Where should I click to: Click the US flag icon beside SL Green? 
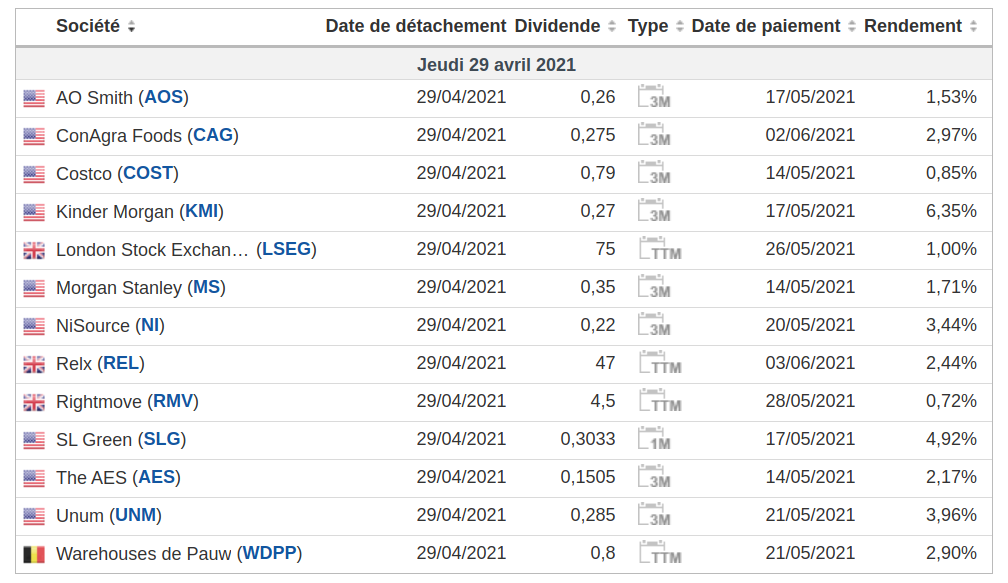(34, 440)
